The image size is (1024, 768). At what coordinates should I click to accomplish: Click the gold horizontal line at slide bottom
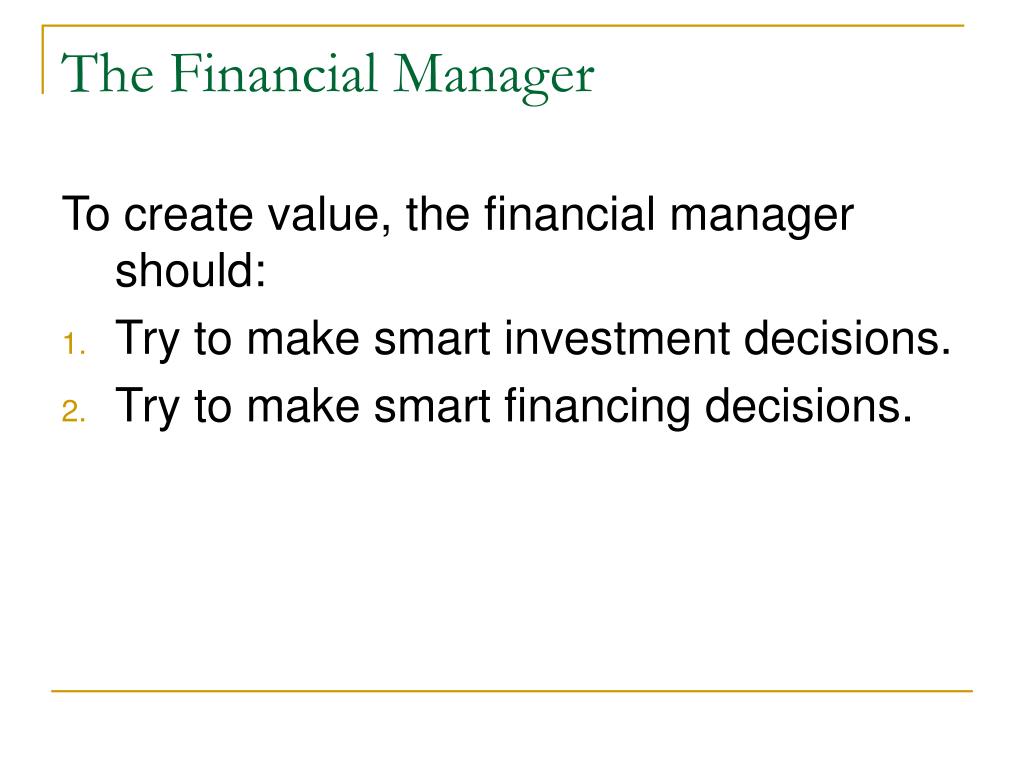click(512, 691)
